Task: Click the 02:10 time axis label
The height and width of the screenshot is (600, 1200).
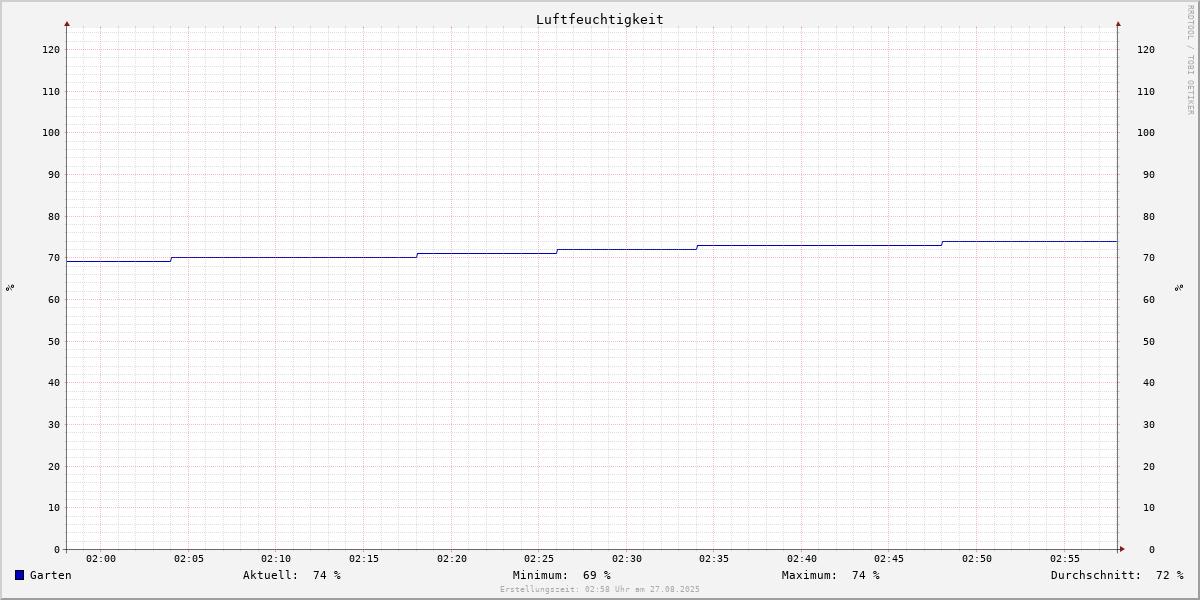Action: click(x=276, y=559)
